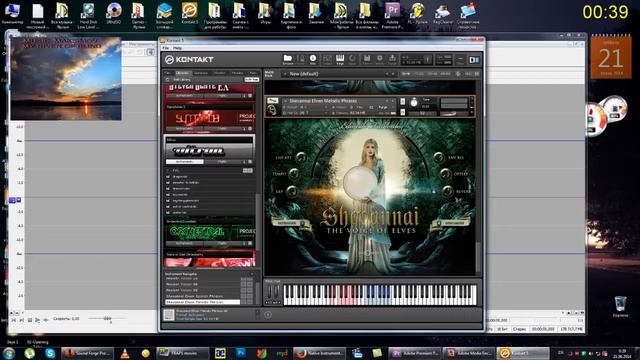640x360 pixels.
Task: Close the Instrument Navigator pane
Action: (x=252, y=274)
